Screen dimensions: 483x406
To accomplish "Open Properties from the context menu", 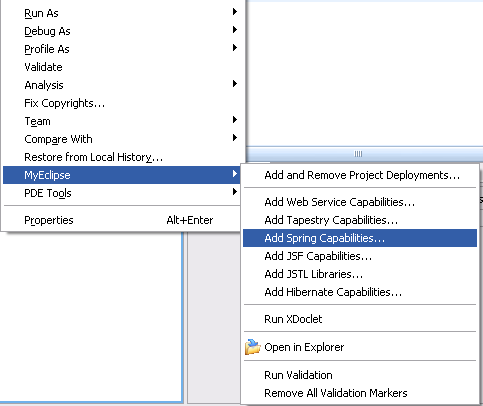I will pos(122,220).
